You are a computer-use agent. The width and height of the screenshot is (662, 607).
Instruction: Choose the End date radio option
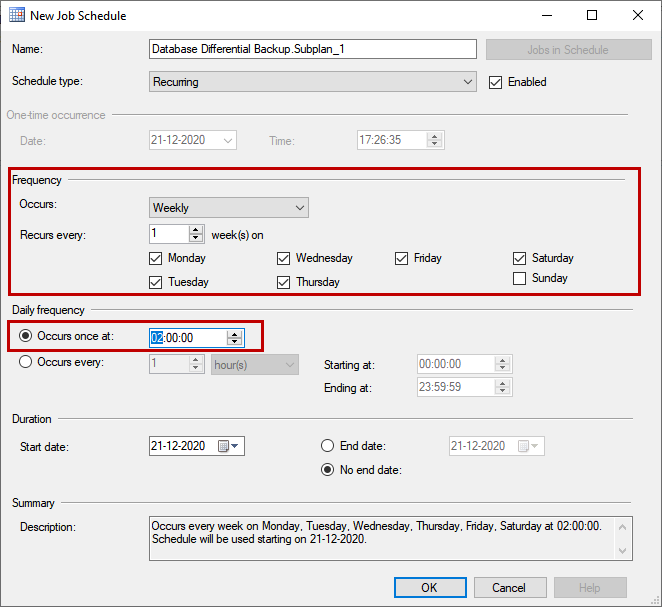point(327,446)
